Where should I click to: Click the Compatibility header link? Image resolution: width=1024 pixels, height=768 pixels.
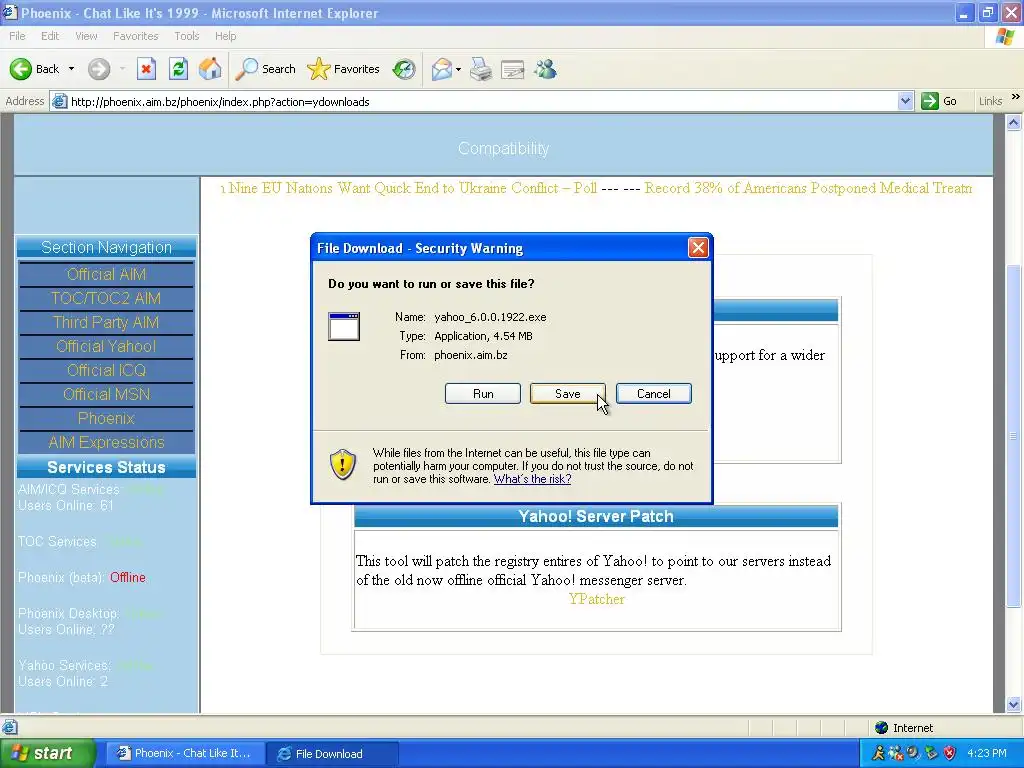[x=504, y=148]
